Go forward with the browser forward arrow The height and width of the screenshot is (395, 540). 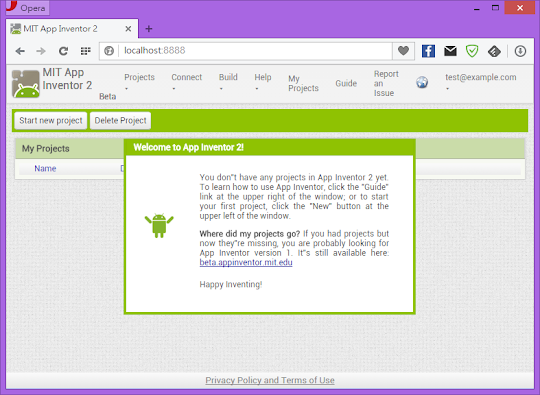pyautogui.click(x=41, y=51)
